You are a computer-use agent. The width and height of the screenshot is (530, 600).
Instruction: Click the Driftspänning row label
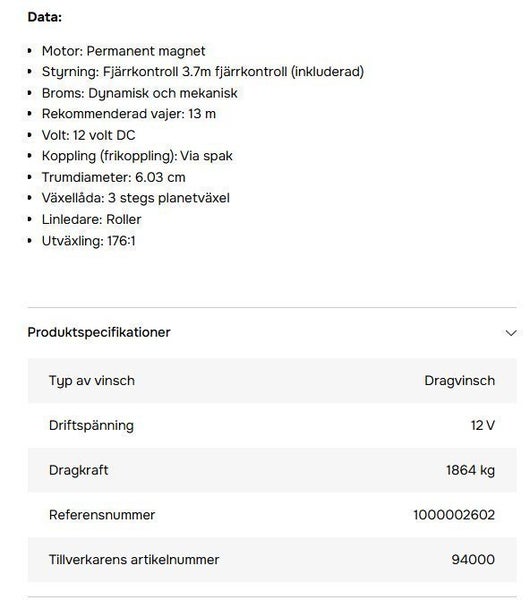[x=91, y=426]
